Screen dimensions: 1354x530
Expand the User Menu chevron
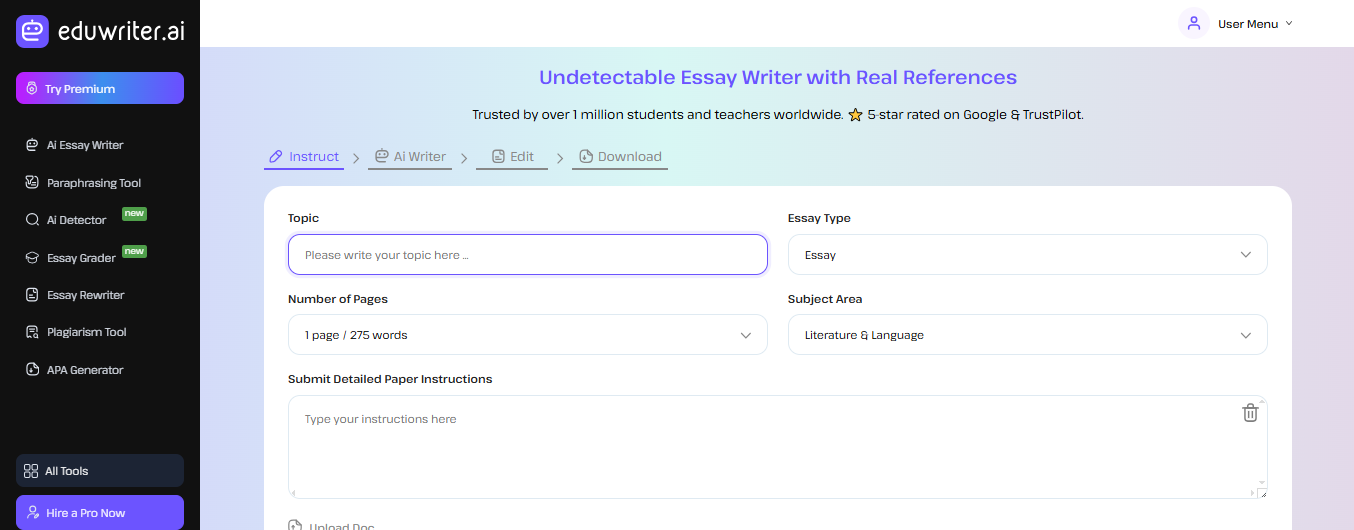1288,23
